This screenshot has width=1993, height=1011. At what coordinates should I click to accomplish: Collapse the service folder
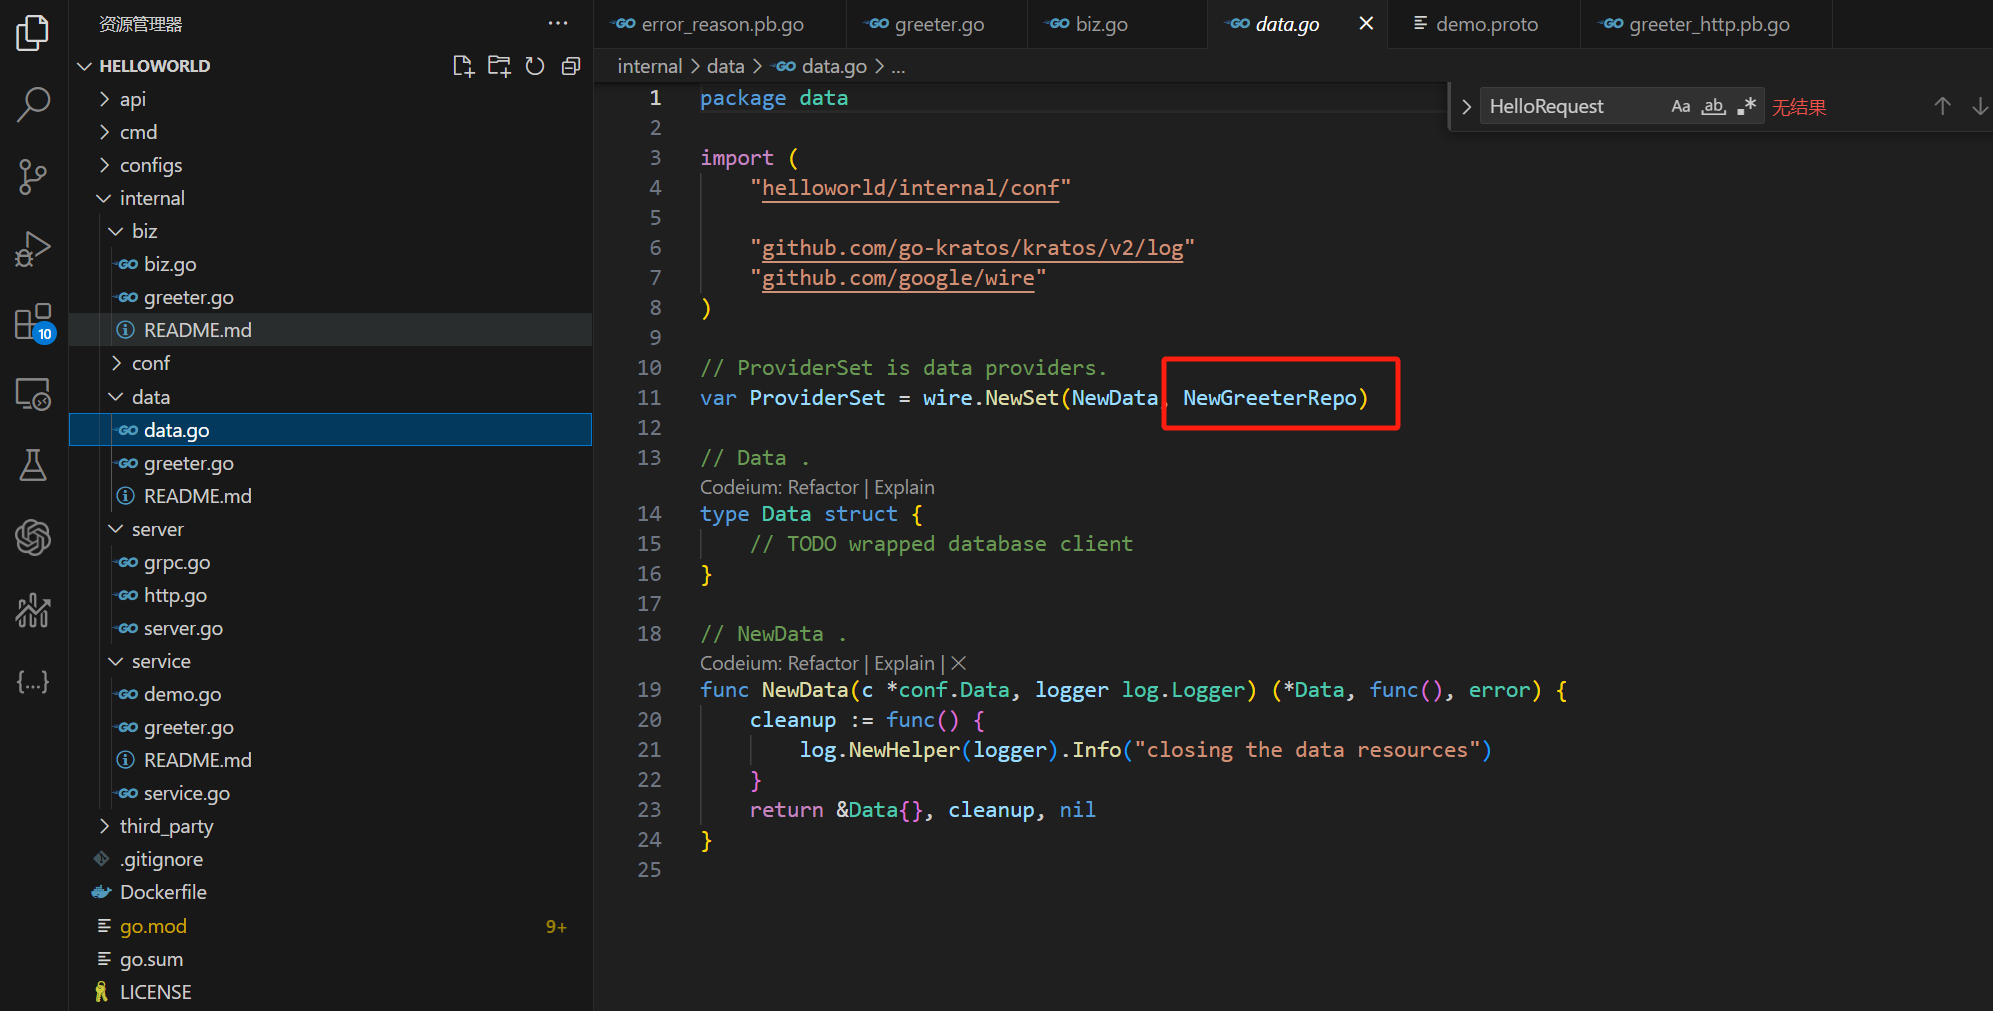(330, 661)
